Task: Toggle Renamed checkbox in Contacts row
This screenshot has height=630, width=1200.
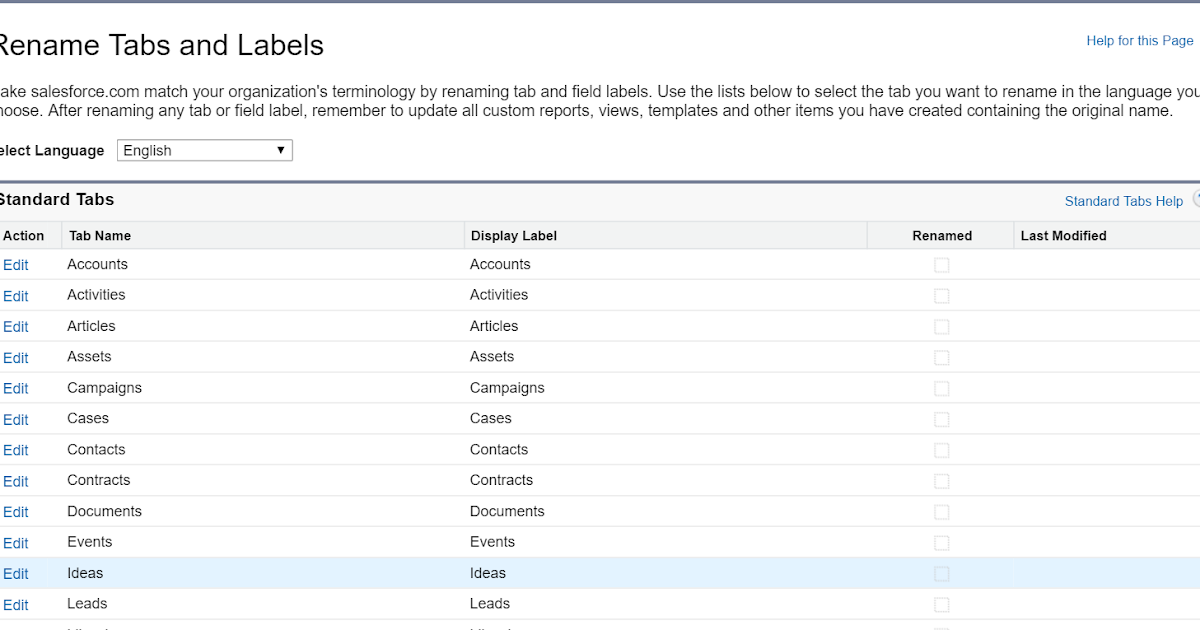Action: [941, 450]
